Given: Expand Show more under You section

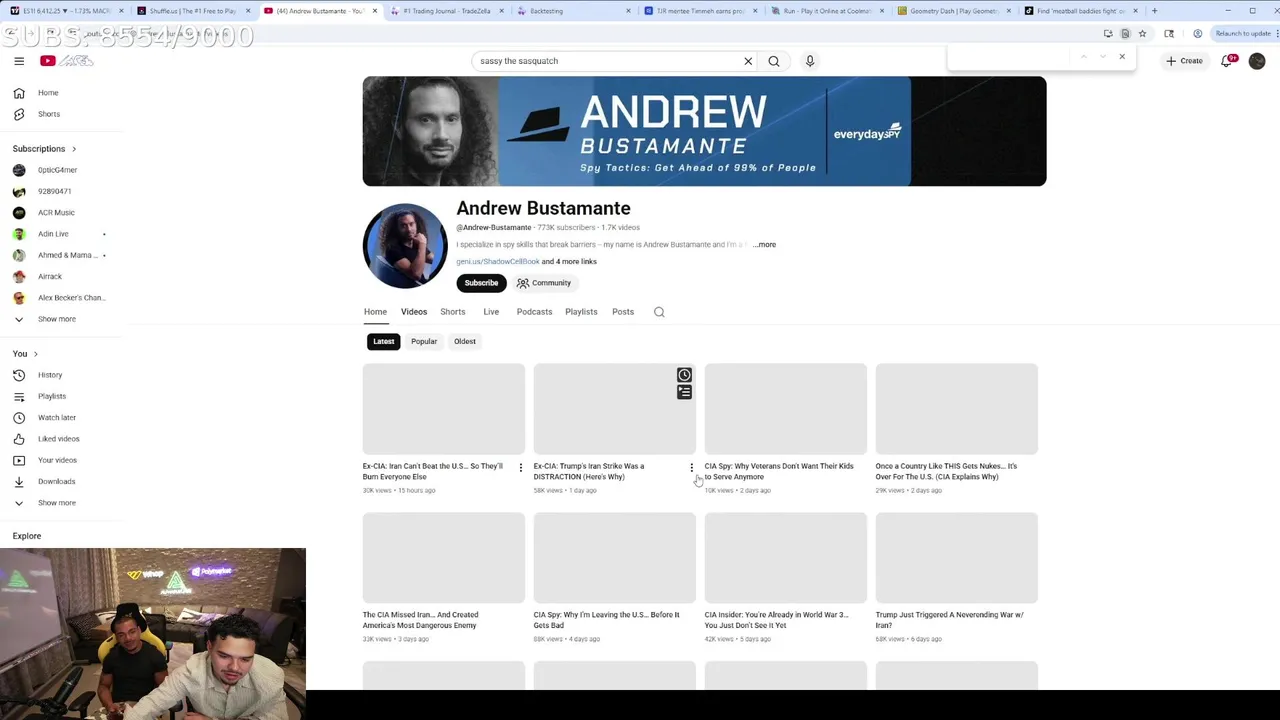Looking at the screenshot, I should pos(57,503).
